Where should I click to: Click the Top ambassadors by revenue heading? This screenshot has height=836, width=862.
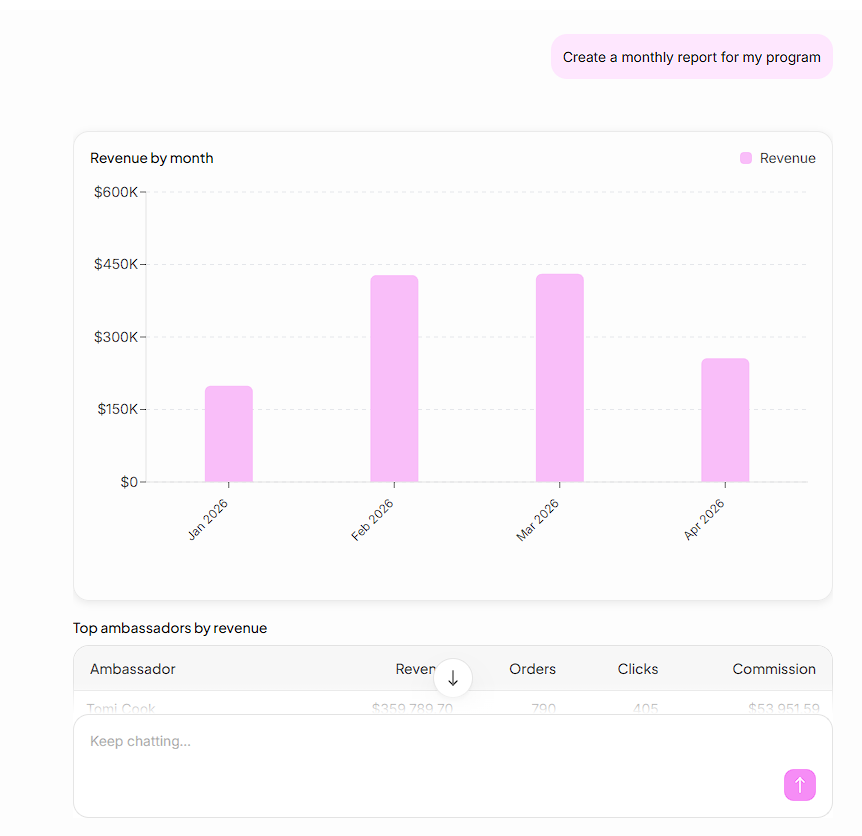170,628
